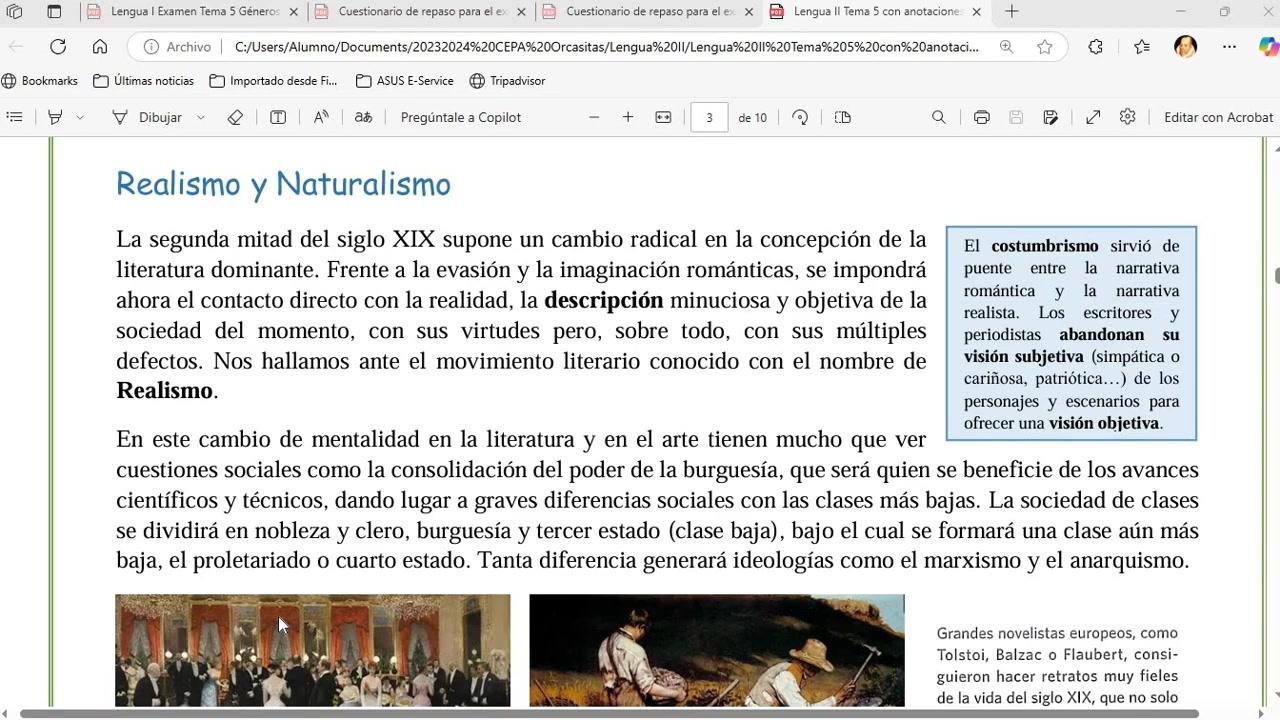Toggle the page view layout button

coord(843,117)
